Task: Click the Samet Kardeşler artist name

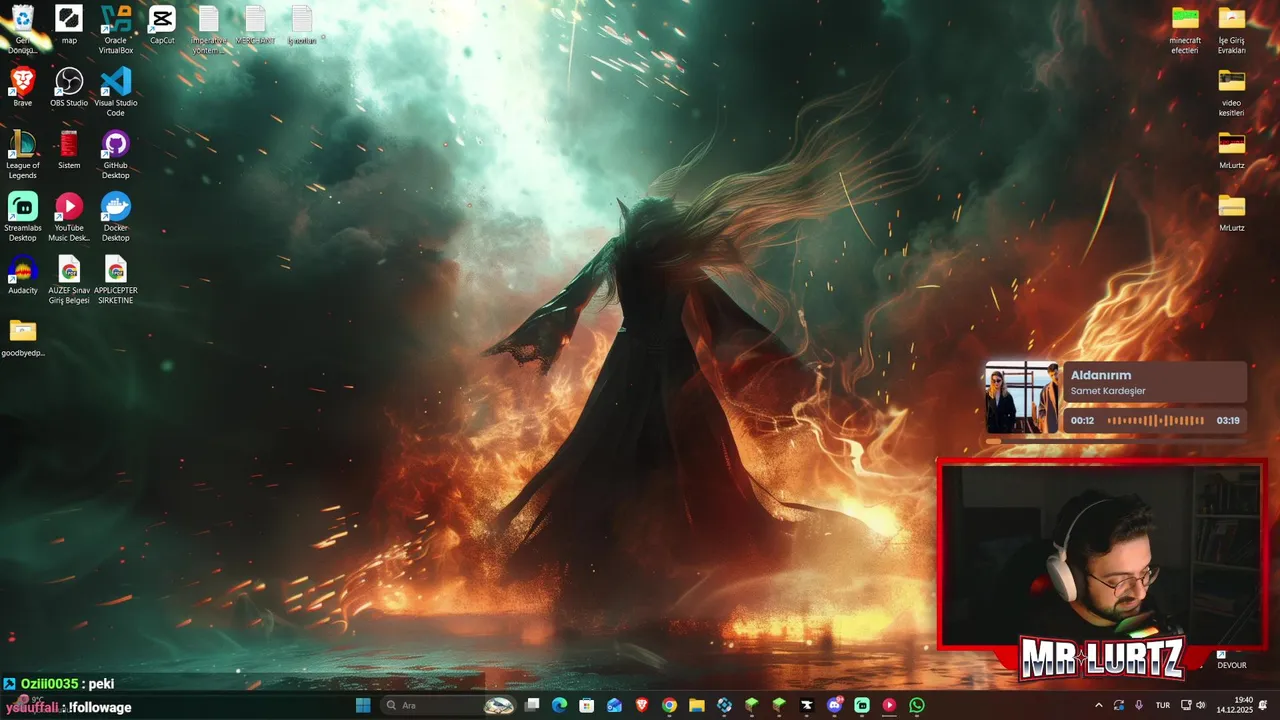Action: [x=1108, y=391]
